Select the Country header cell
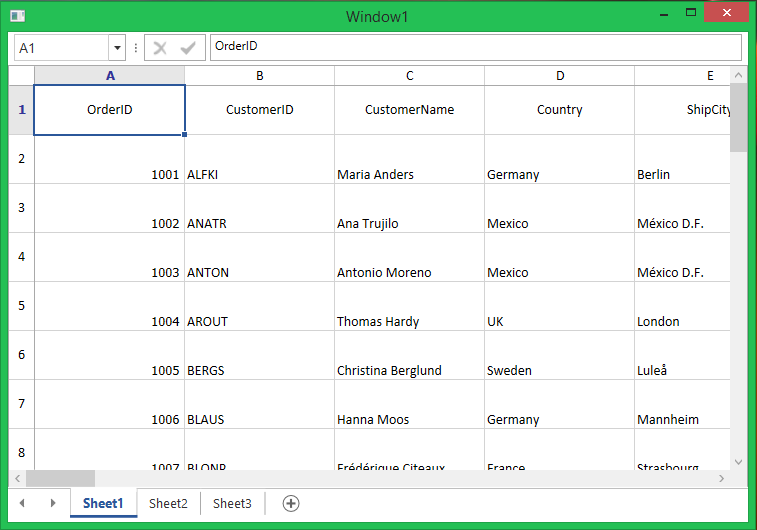Viewport: 757px width, 530px height. point(560,110)
